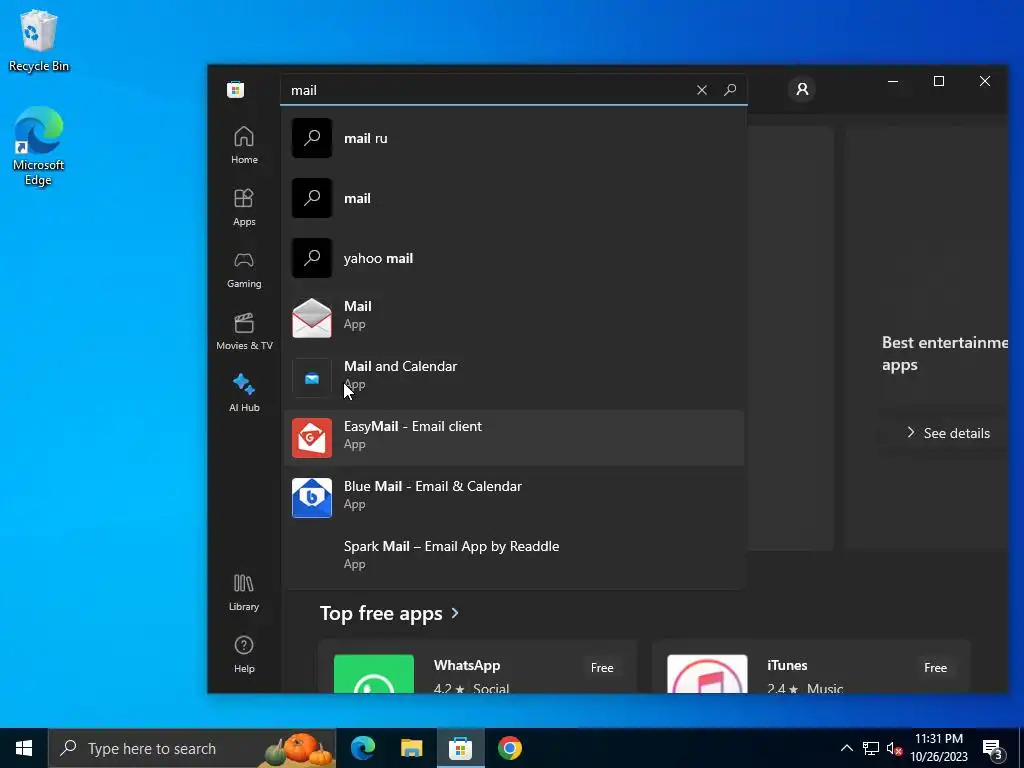Viewport: 1024px width, 768px height.
Task: Click the EasyMail red envelope icon
Action: point(312,438)
